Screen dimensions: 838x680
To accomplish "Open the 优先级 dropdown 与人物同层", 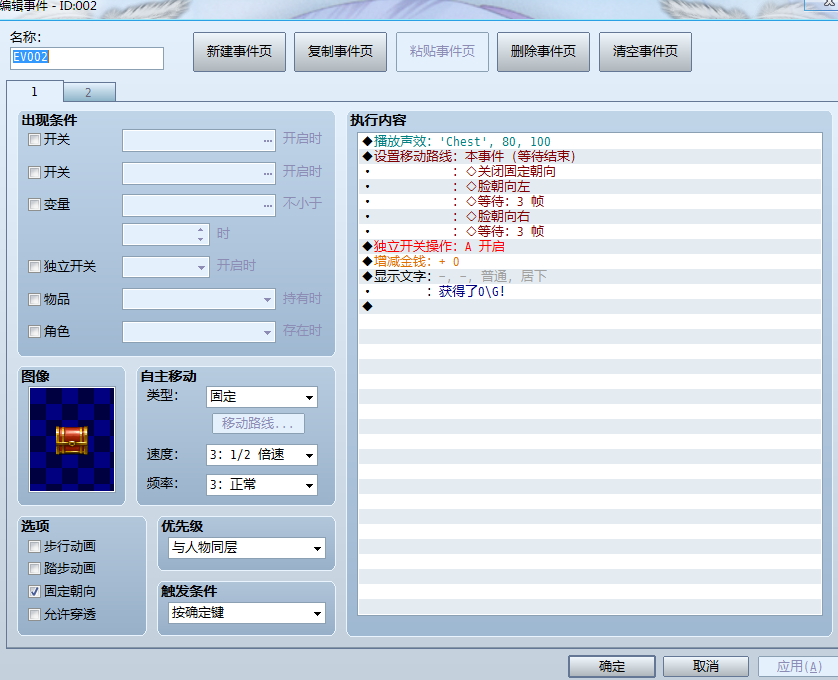I will click(x=247, y=548).
